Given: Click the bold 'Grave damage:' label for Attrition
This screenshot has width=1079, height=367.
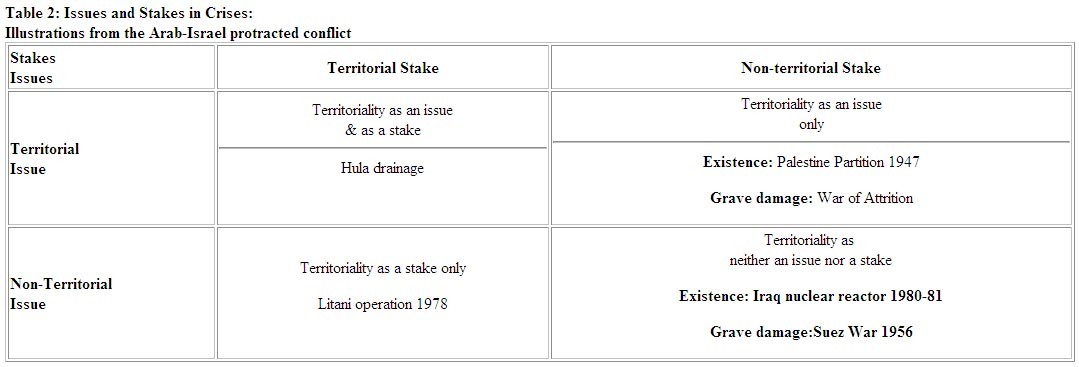Looking at the screenshot, I should pyautogui.click(x=761, y=198).
